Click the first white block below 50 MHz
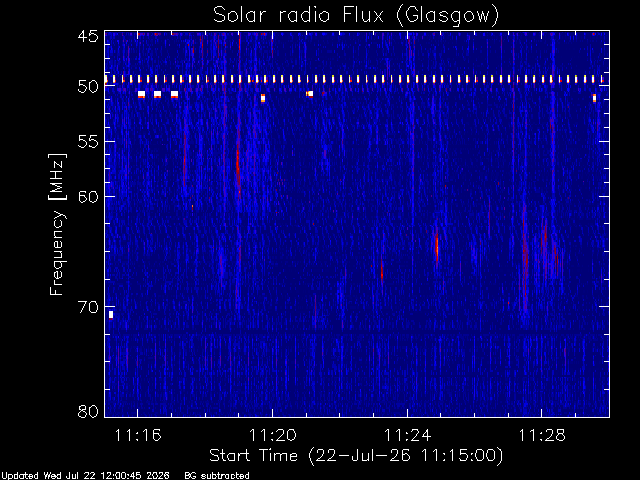This screenshot has height=480, width=640. pos(141,94)
